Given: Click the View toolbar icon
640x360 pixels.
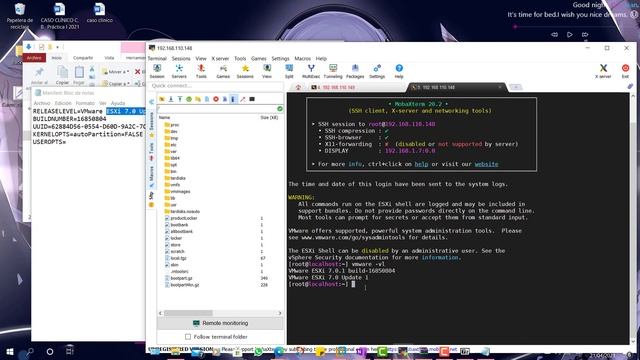Looking at the screenshot, I should coord(267,71).
